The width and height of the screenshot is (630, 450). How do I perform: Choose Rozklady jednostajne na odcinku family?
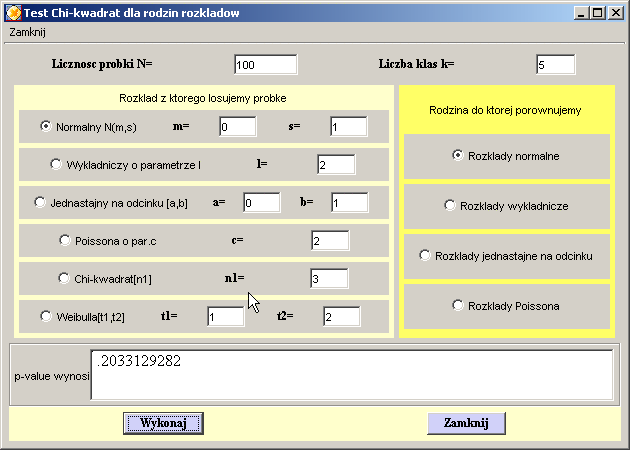(424, 255)
